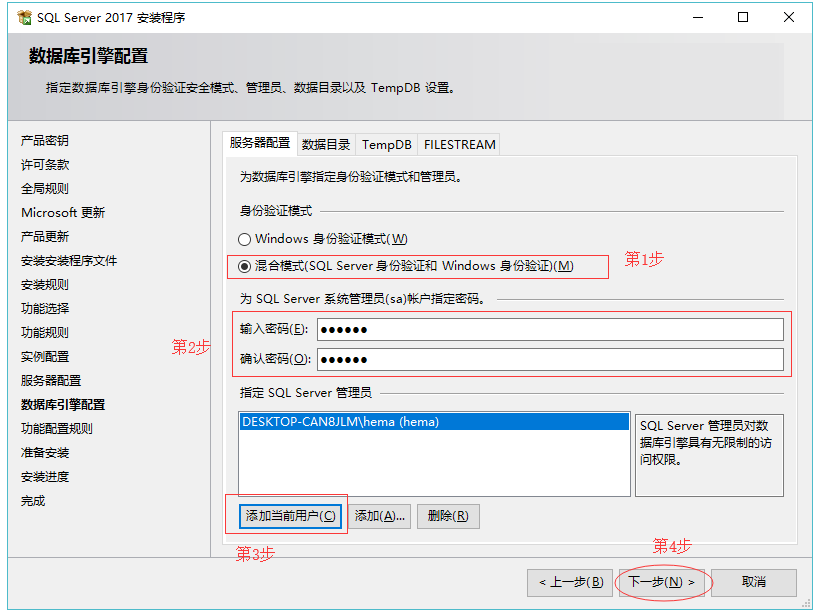Image resolution: width=820 pixels, height=615 pixels.
Task: Select 混合模式 authentication radio button
Action: coord(244,267)
